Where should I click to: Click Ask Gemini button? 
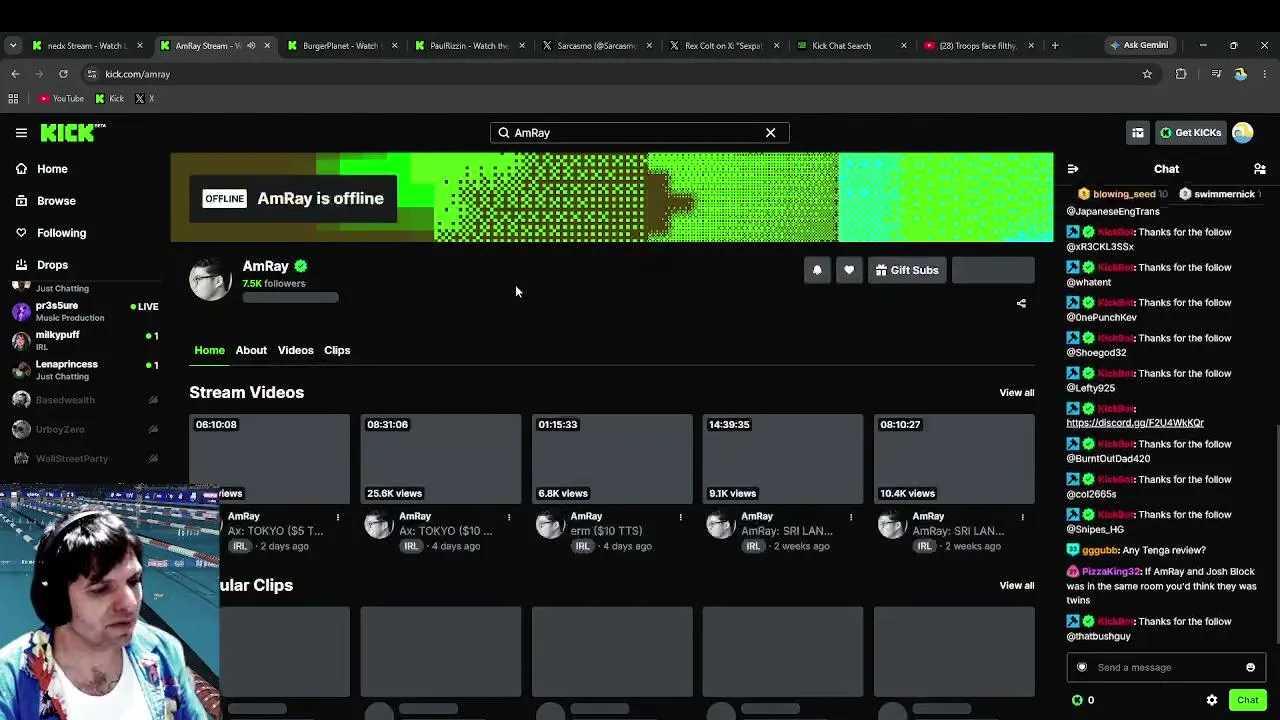(1138, 45)
